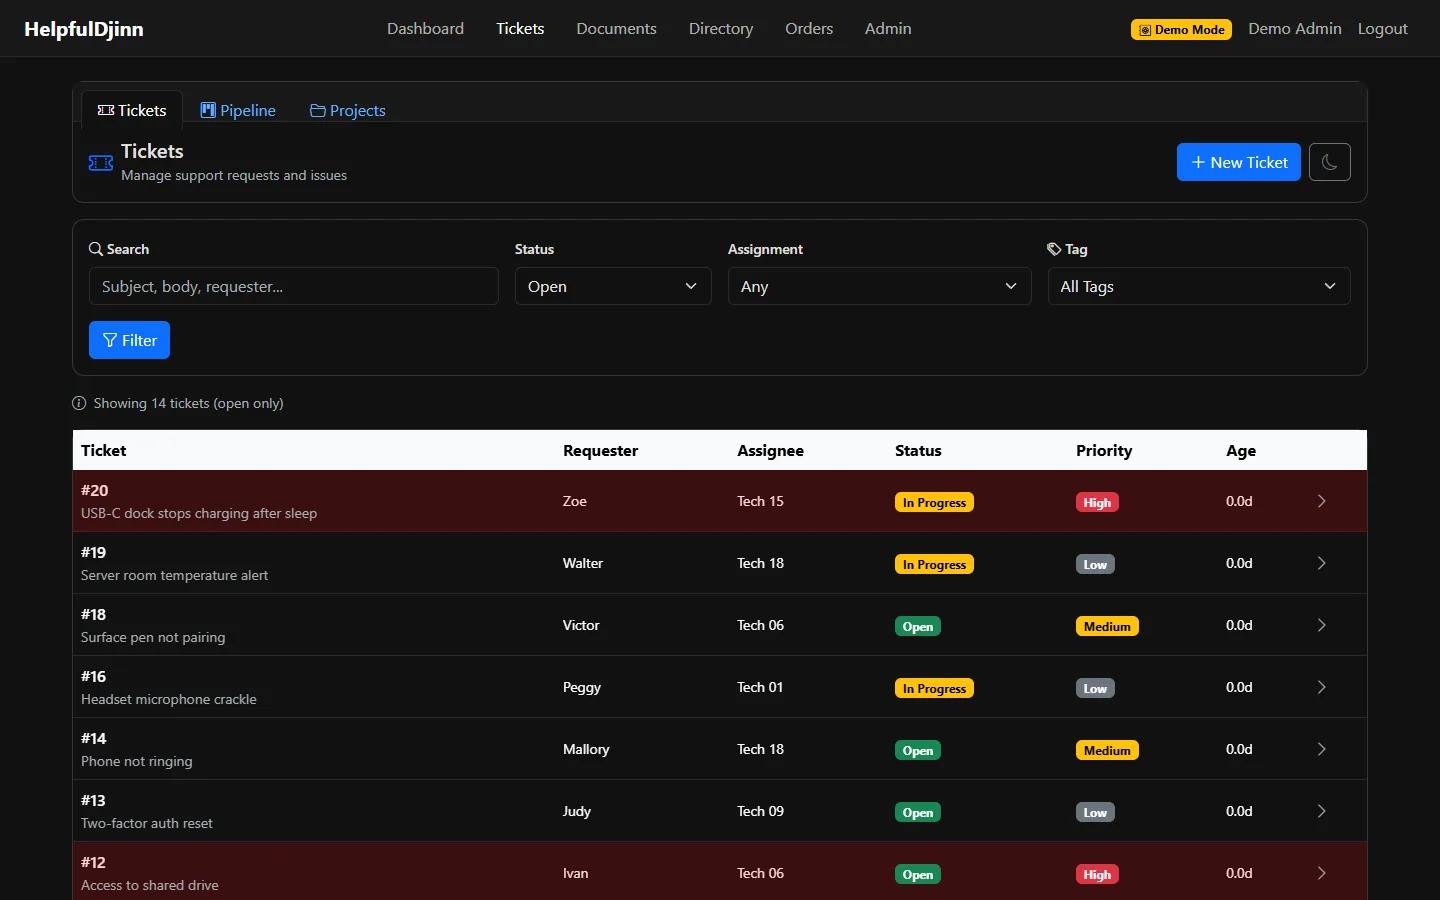Open ticket #14 using its chevron arrow
The height and width of the screenshot is (900, 1440).
(x=1321, y=749)
